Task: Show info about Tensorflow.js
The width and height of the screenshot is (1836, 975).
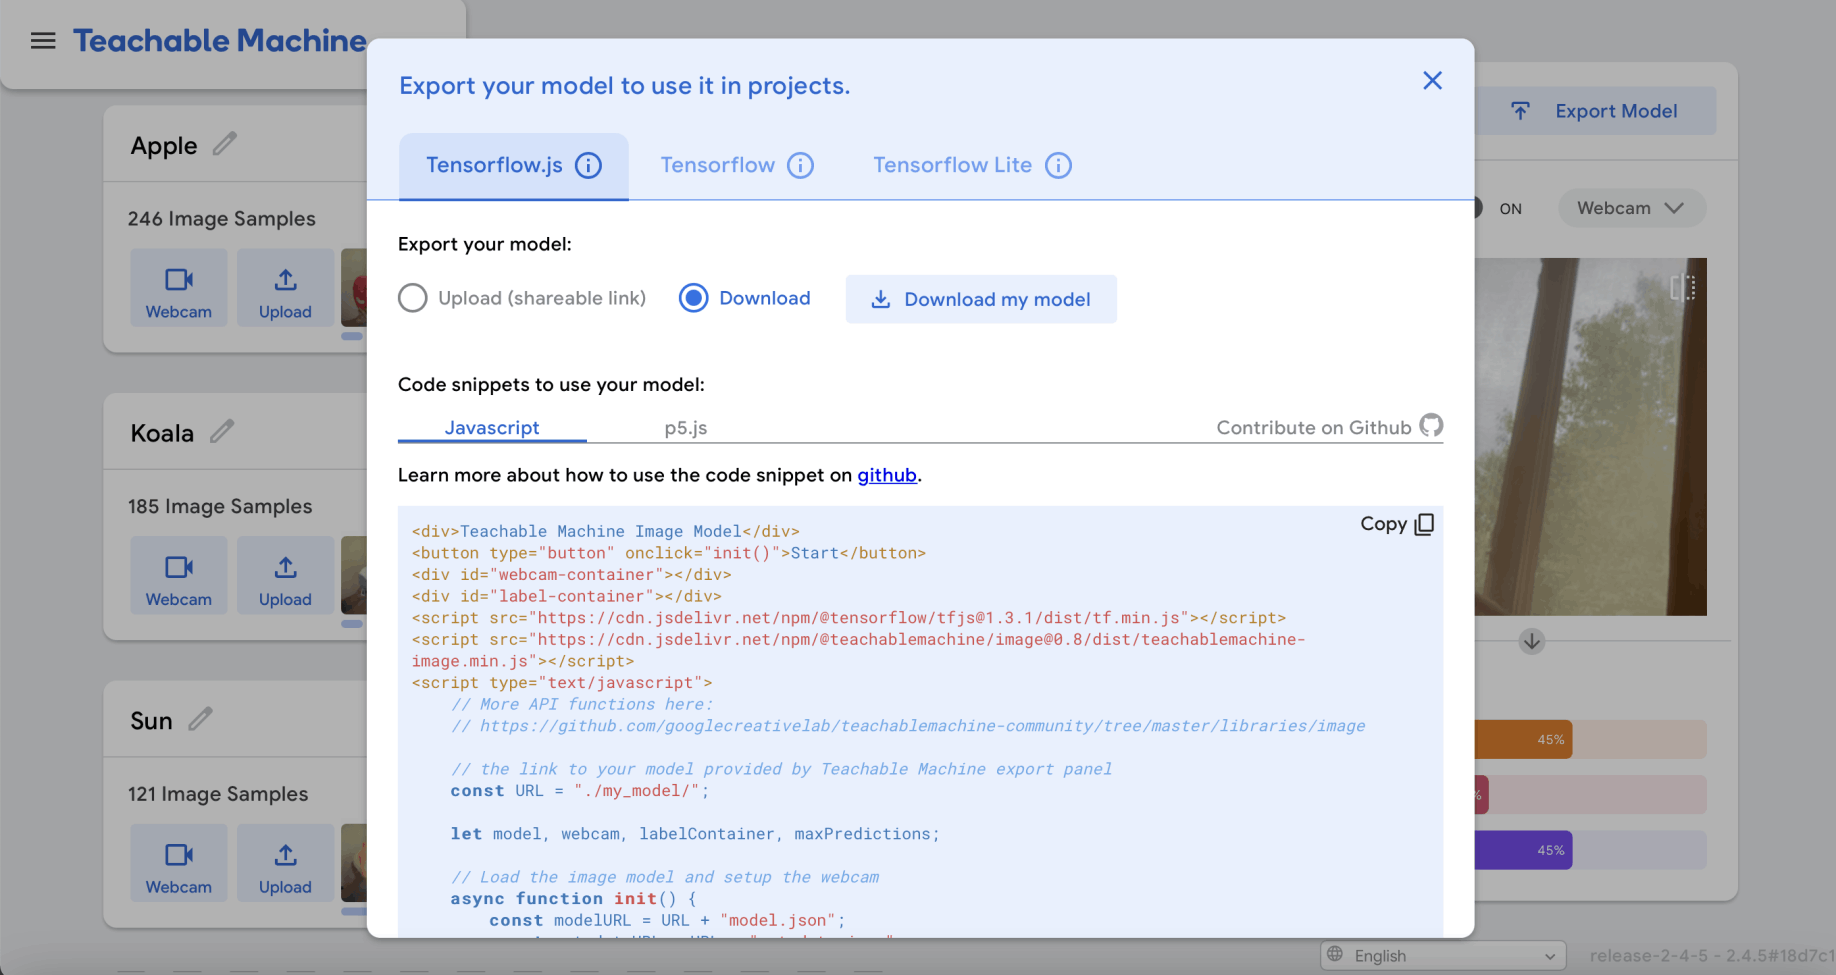Action: coord(589,165)
